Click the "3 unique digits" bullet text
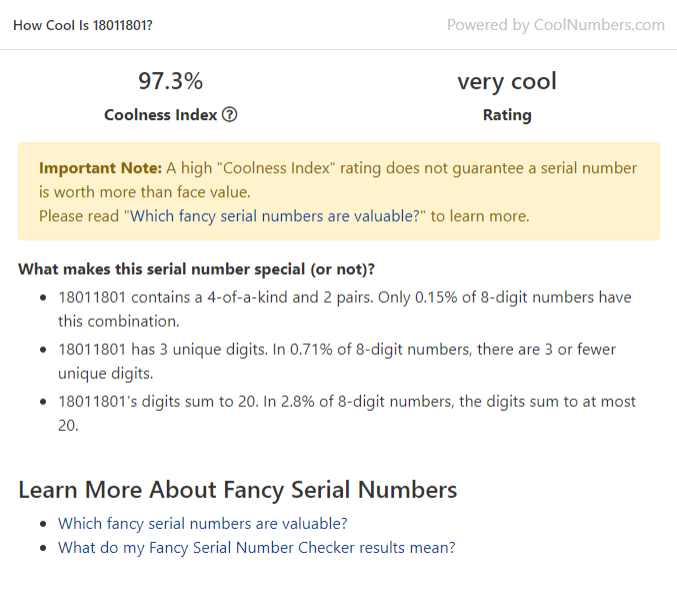The image size is (677, 593). [337, 362]
